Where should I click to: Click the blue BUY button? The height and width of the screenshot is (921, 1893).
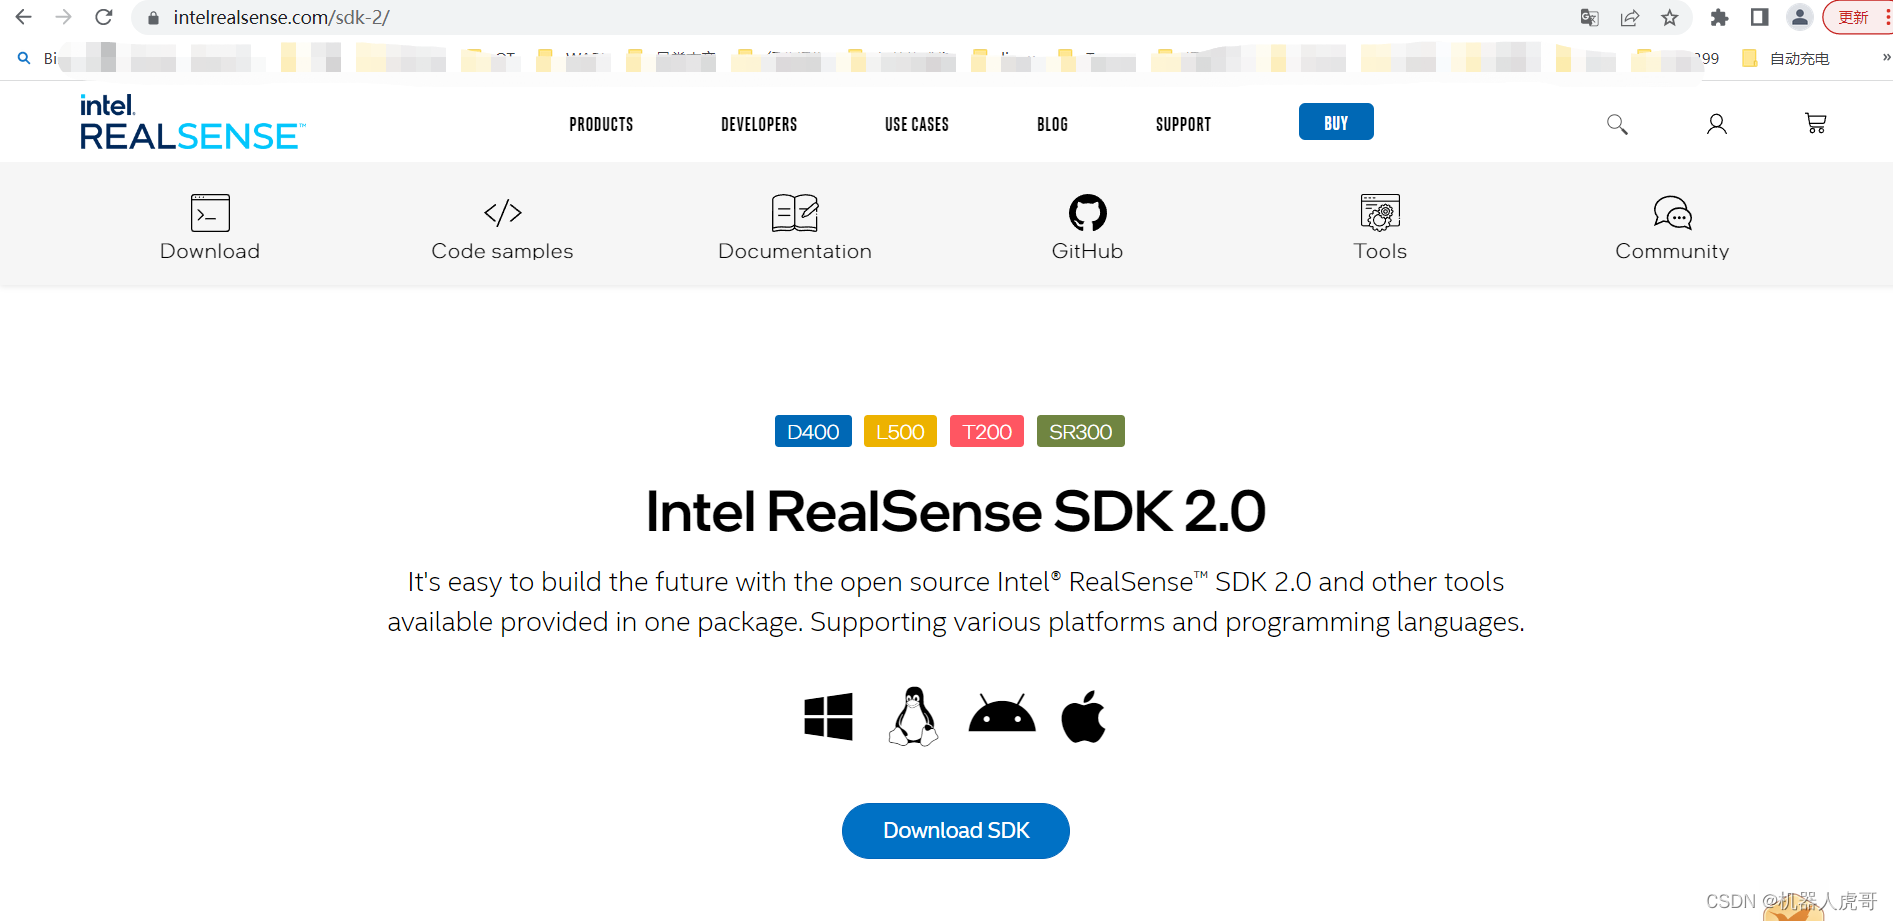coord(1336,122)
